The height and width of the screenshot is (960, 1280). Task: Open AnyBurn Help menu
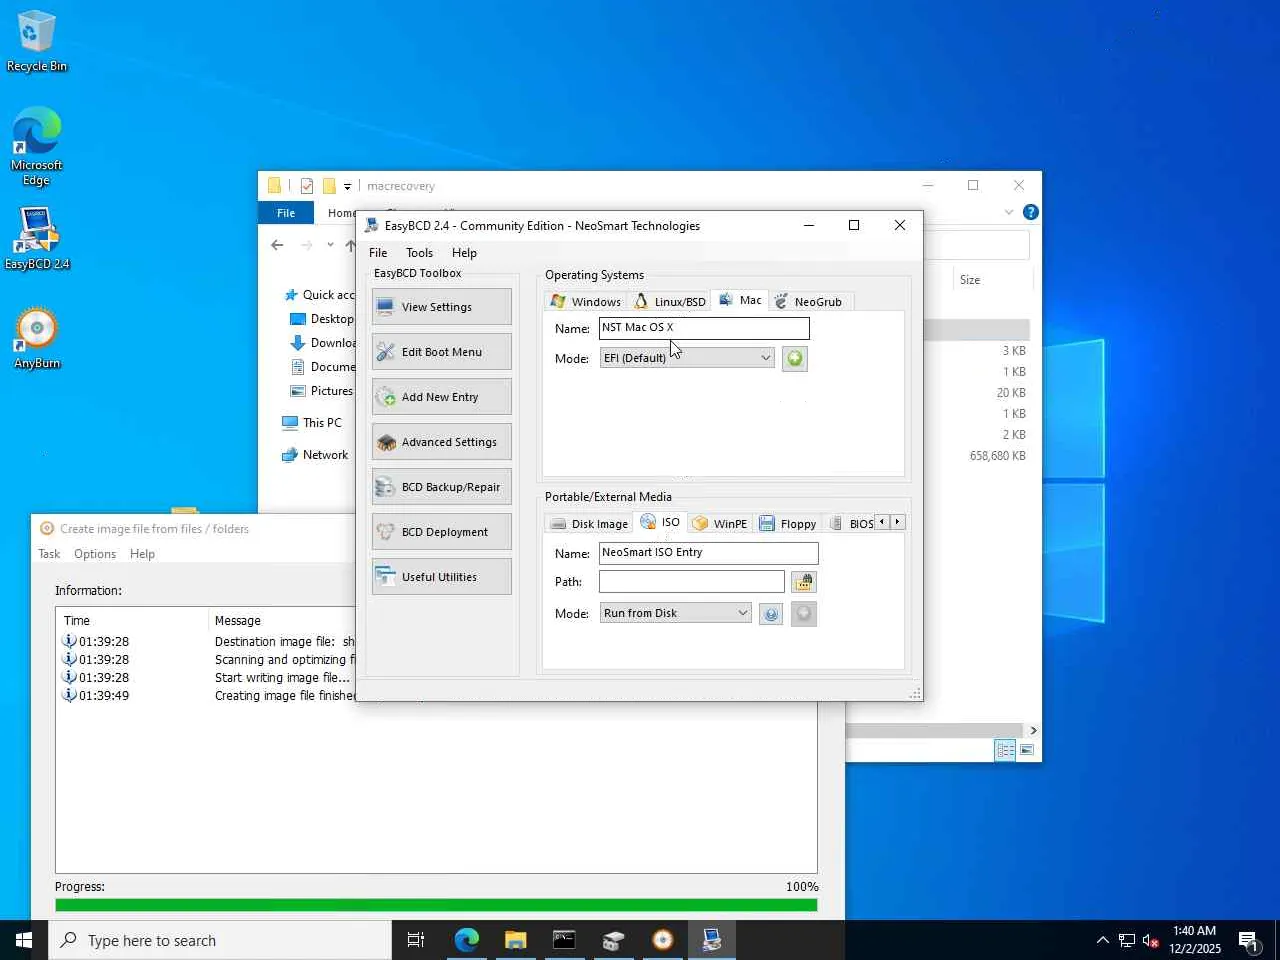pos(142,554)
